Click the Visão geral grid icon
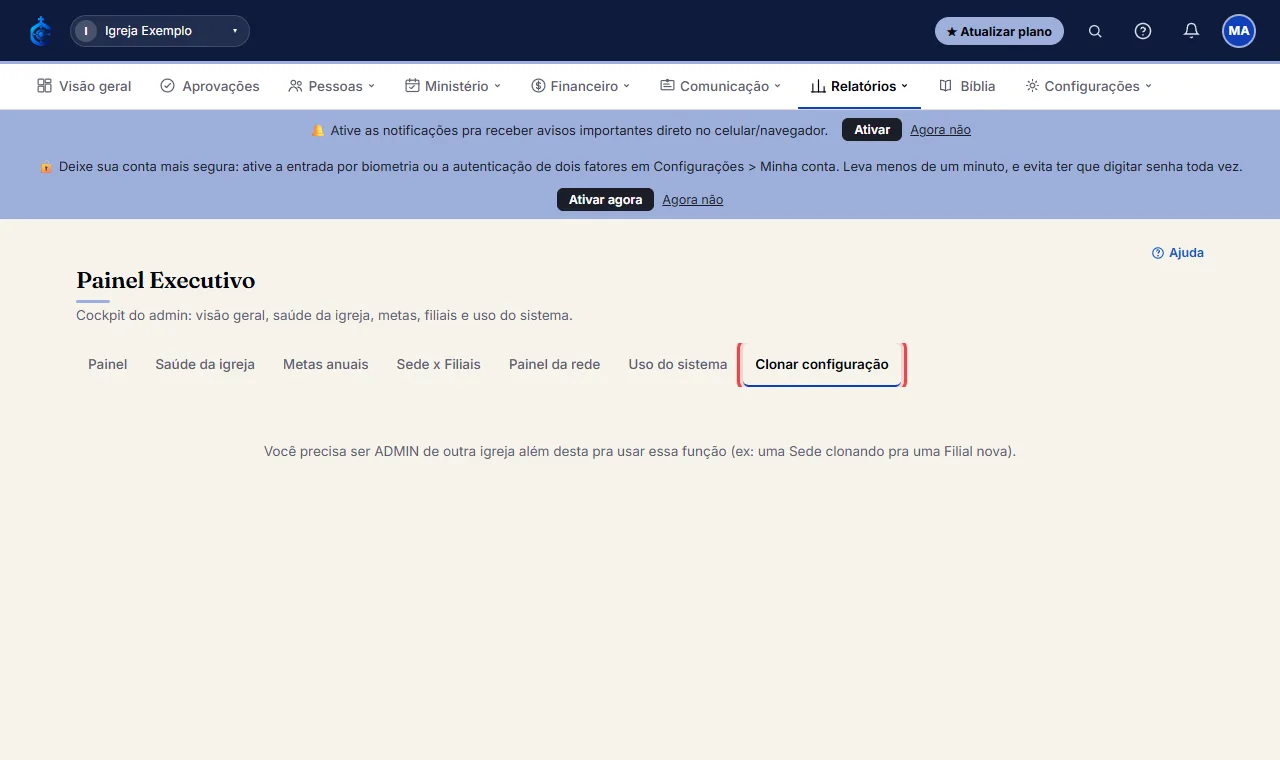The height and width of the screenshot is (760, 1280). pos(44,86)
